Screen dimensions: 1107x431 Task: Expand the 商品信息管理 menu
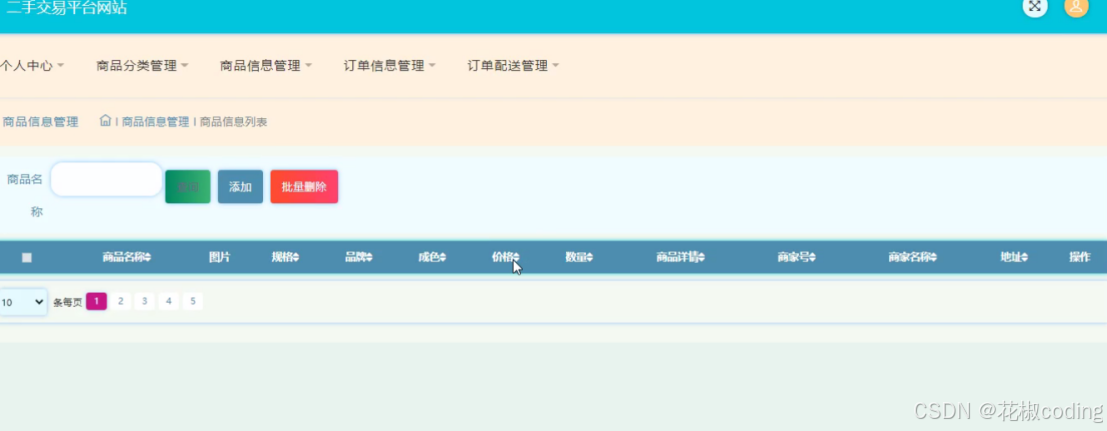[265, 66]
